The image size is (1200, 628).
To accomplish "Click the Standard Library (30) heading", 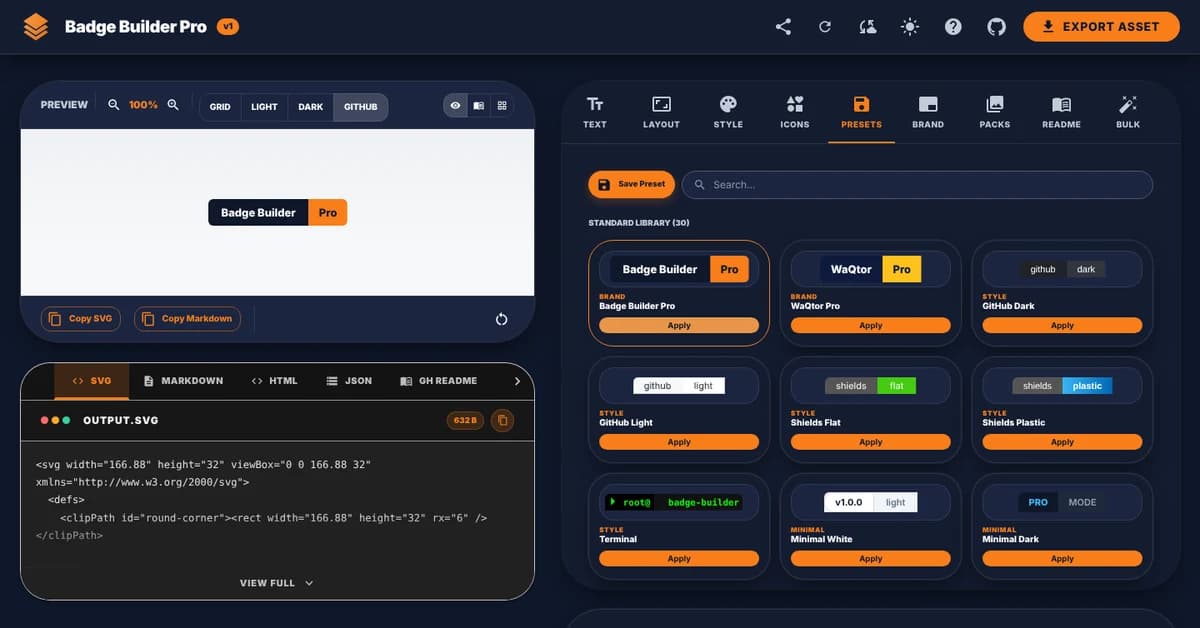I will pos(638,223).
